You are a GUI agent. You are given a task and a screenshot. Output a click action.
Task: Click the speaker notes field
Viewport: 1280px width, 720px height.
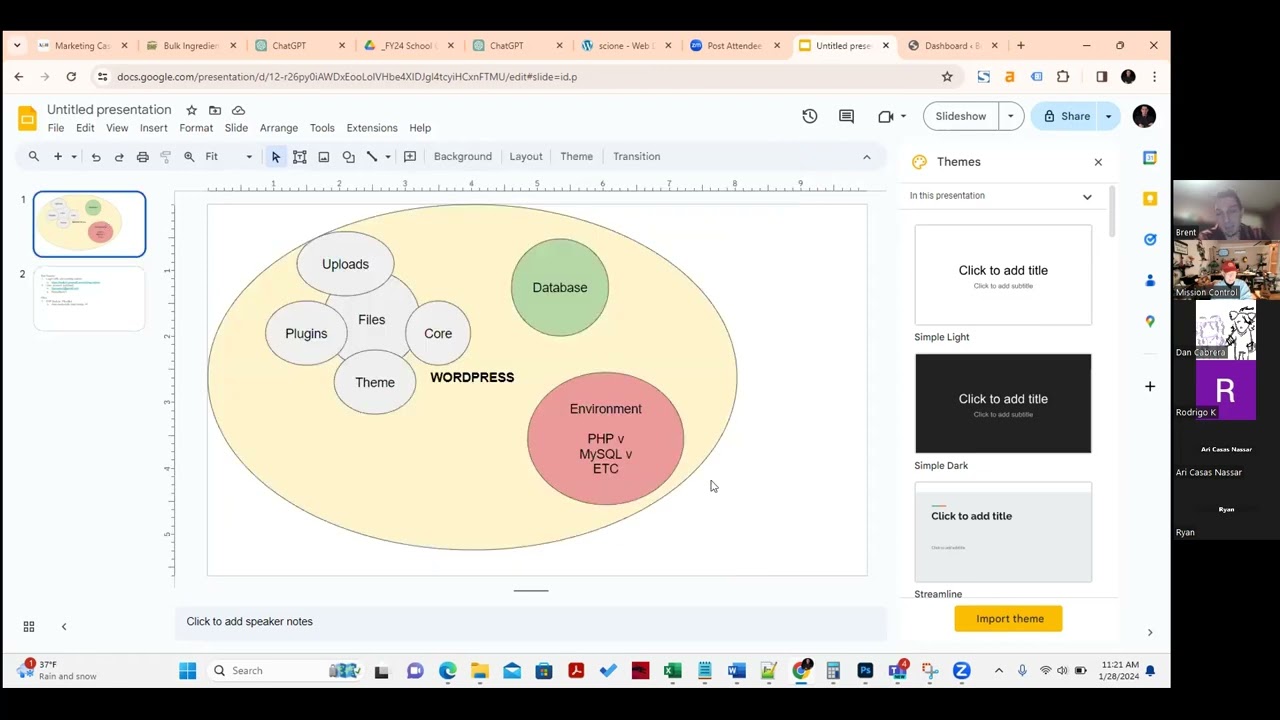coord(530,622)
